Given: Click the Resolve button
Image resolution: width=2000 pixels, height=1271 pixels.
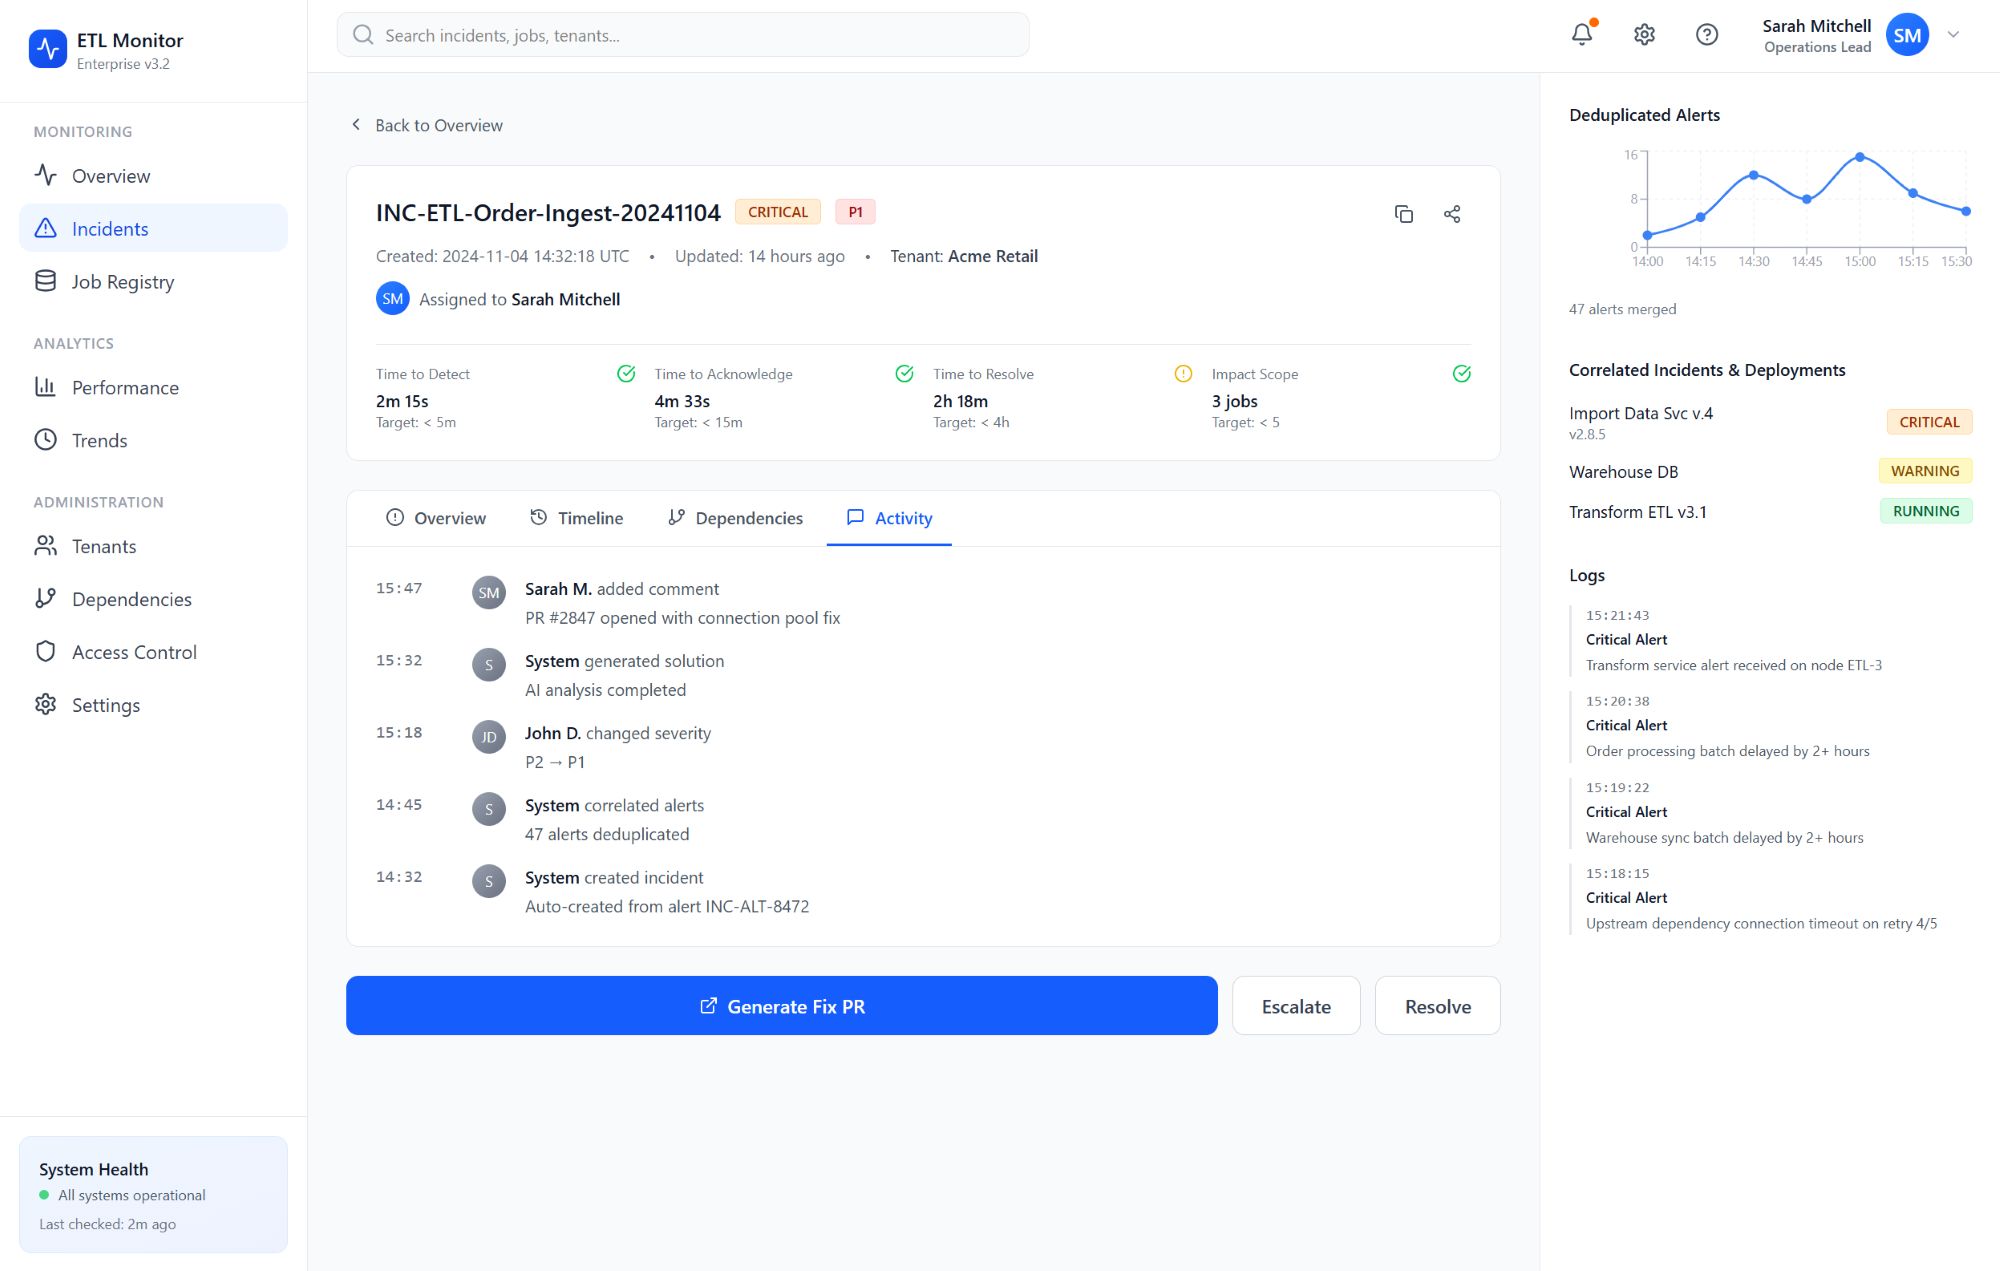Looking at the screenshot, I should (1437, 1006).
